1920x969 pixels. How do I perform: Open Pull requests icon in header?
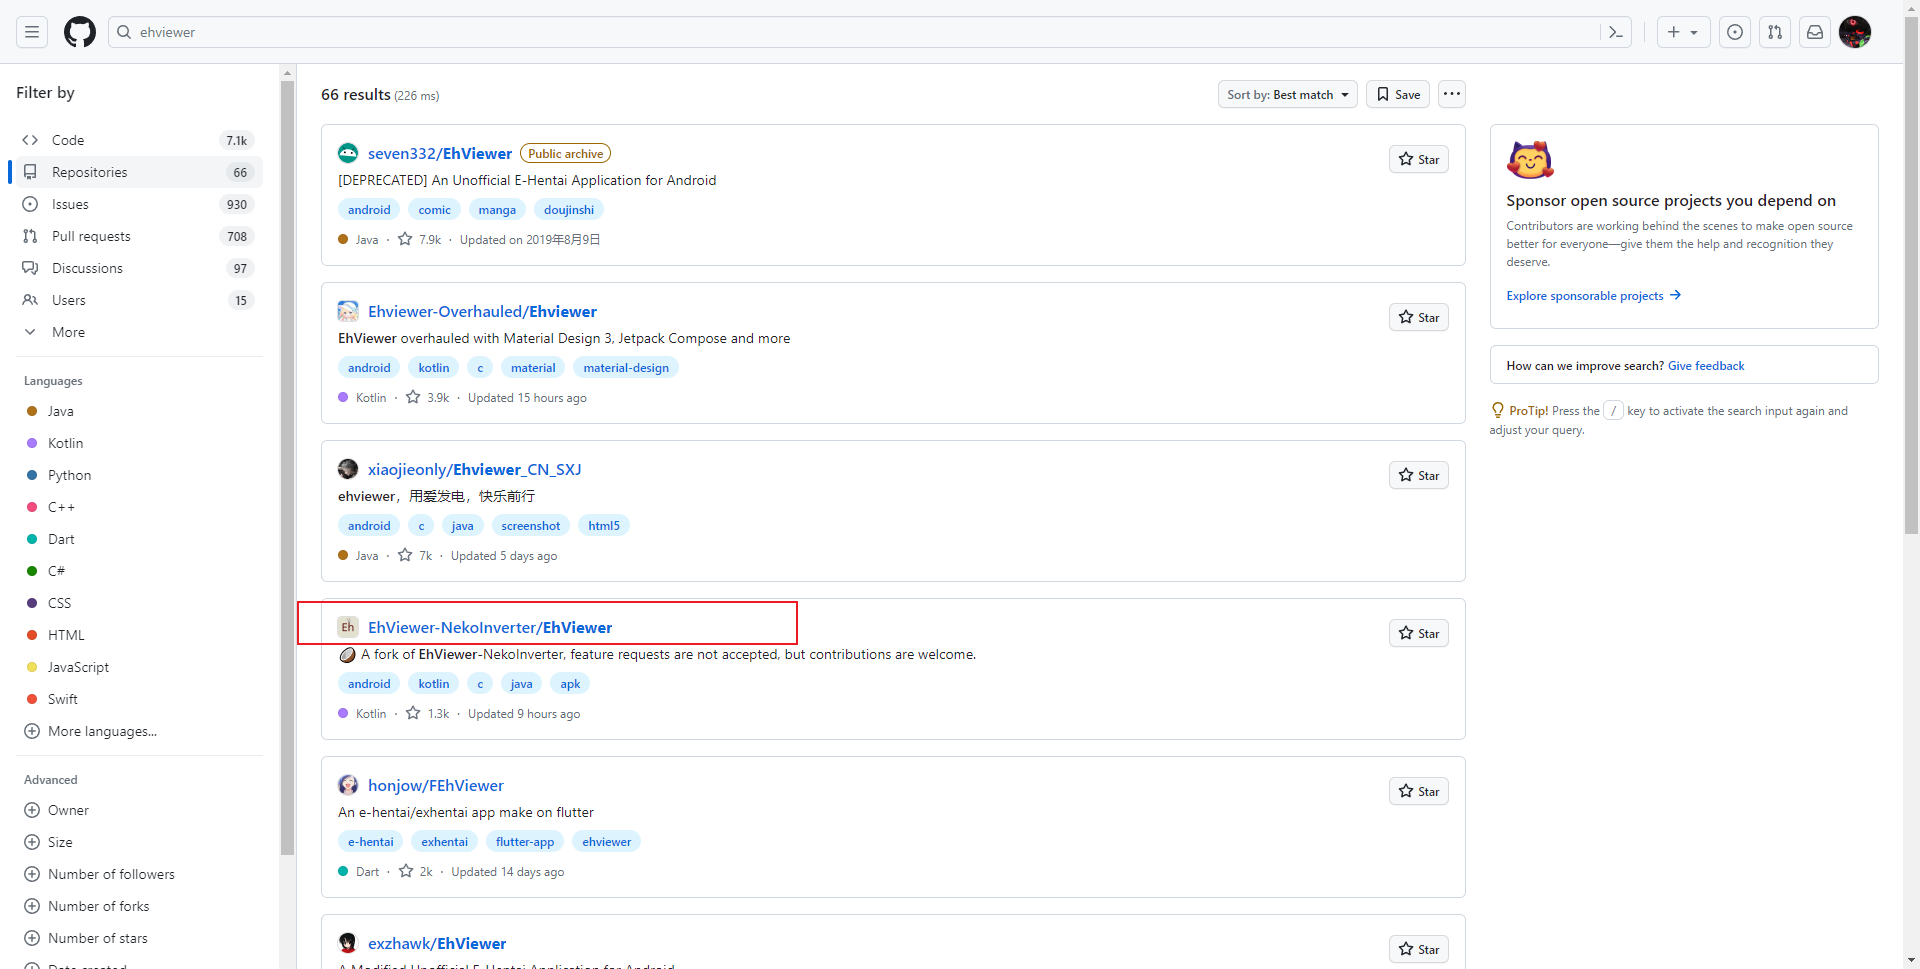point(1775,32)
